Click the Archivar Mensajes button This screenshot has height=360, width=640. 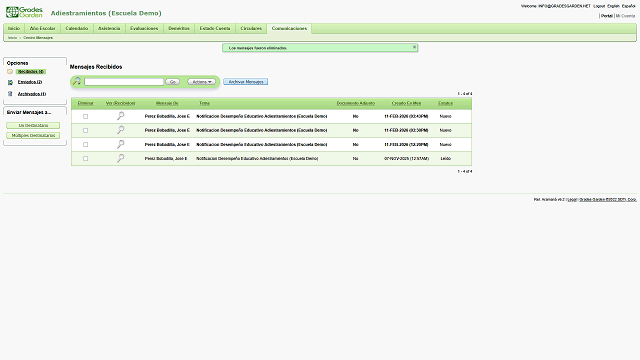click(246, 82)
